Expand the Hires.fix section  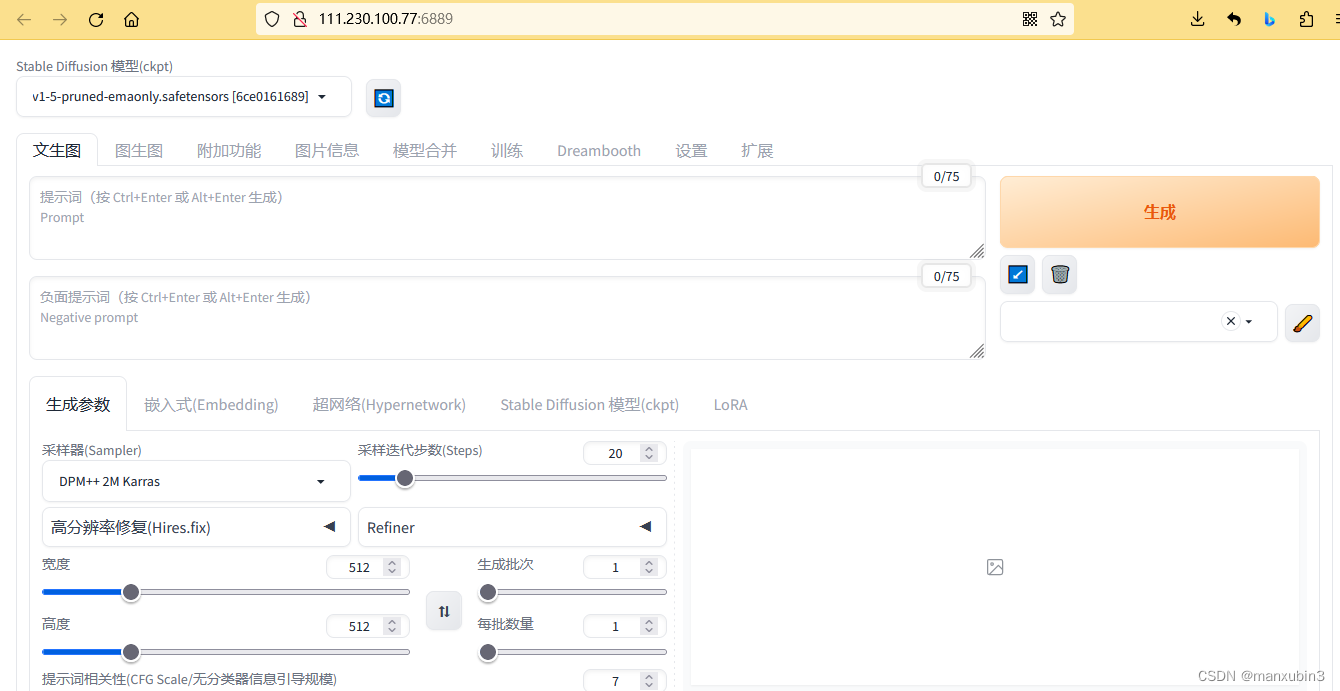coord(196,527)
